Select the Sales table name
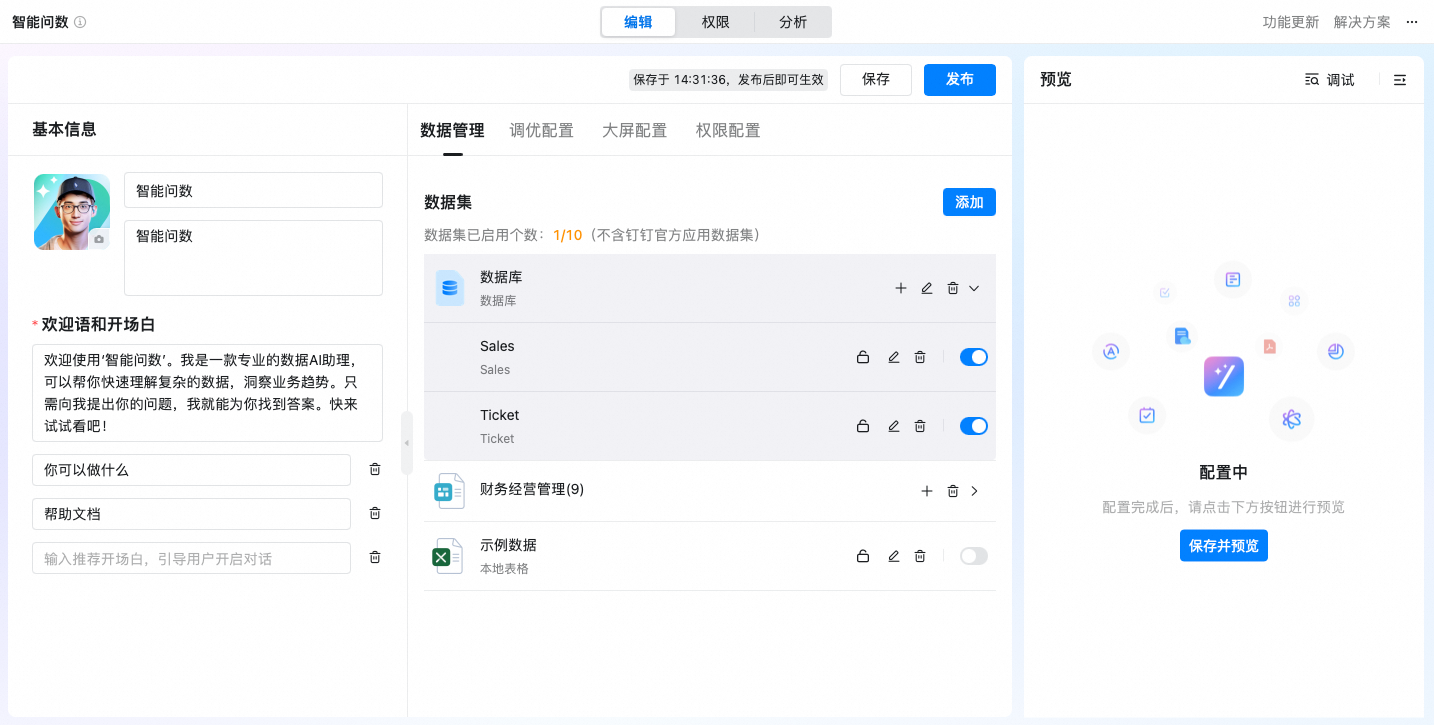The height and width of the screenshot is (725, 1434). point(497,346)
